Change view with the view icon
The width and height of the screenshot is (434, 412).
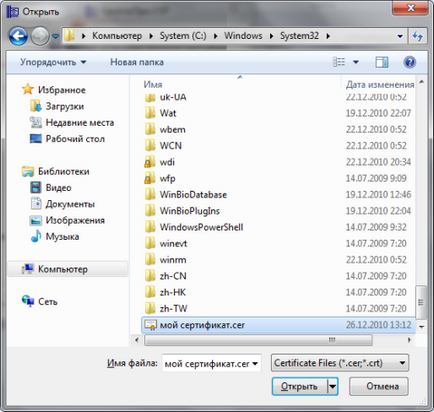tap(339, 62)
